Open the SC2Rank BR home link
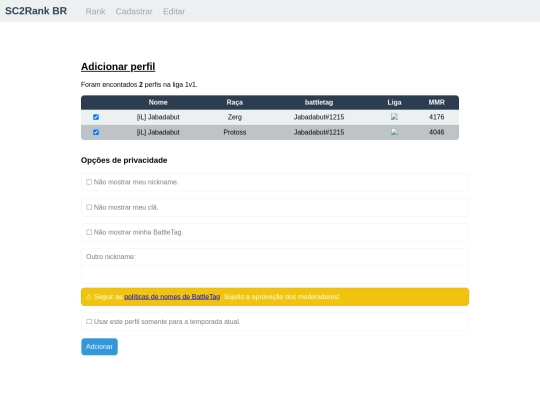 point(36,11)
